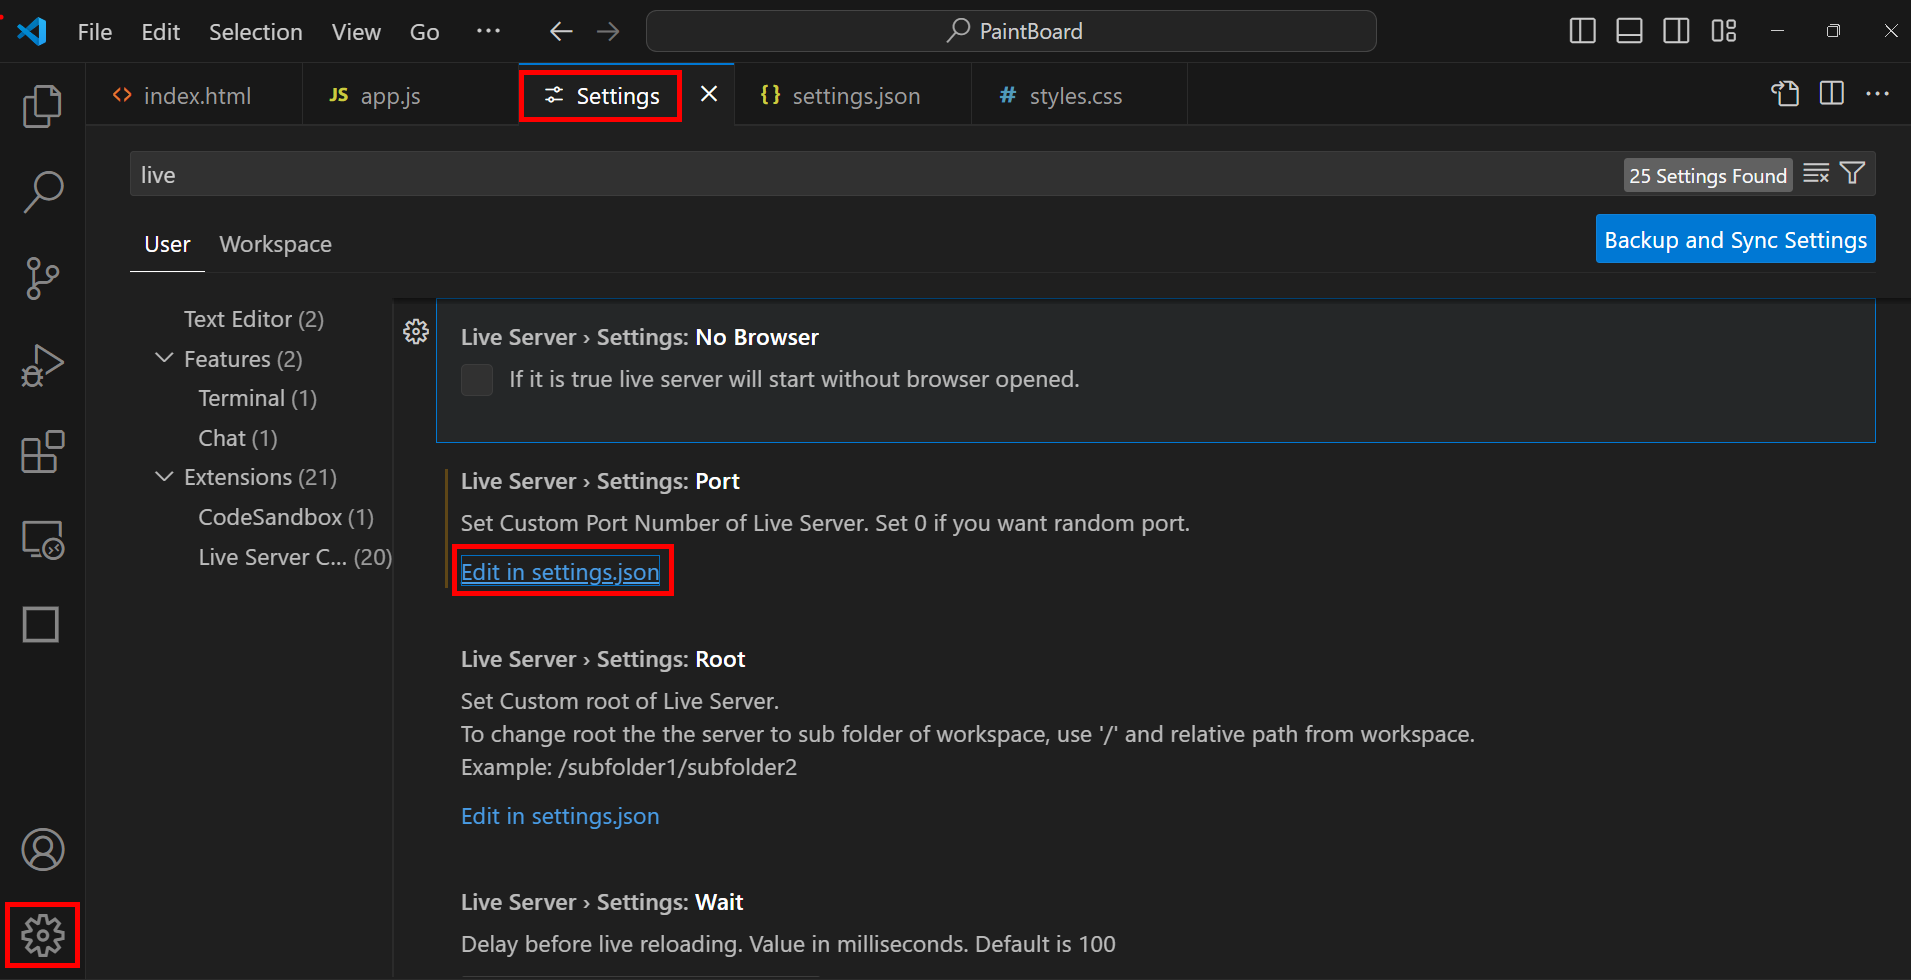Open the Accounts menu icon
Image resolution: width=1911 pixels, height=980 pixels.
pos(42,850)
